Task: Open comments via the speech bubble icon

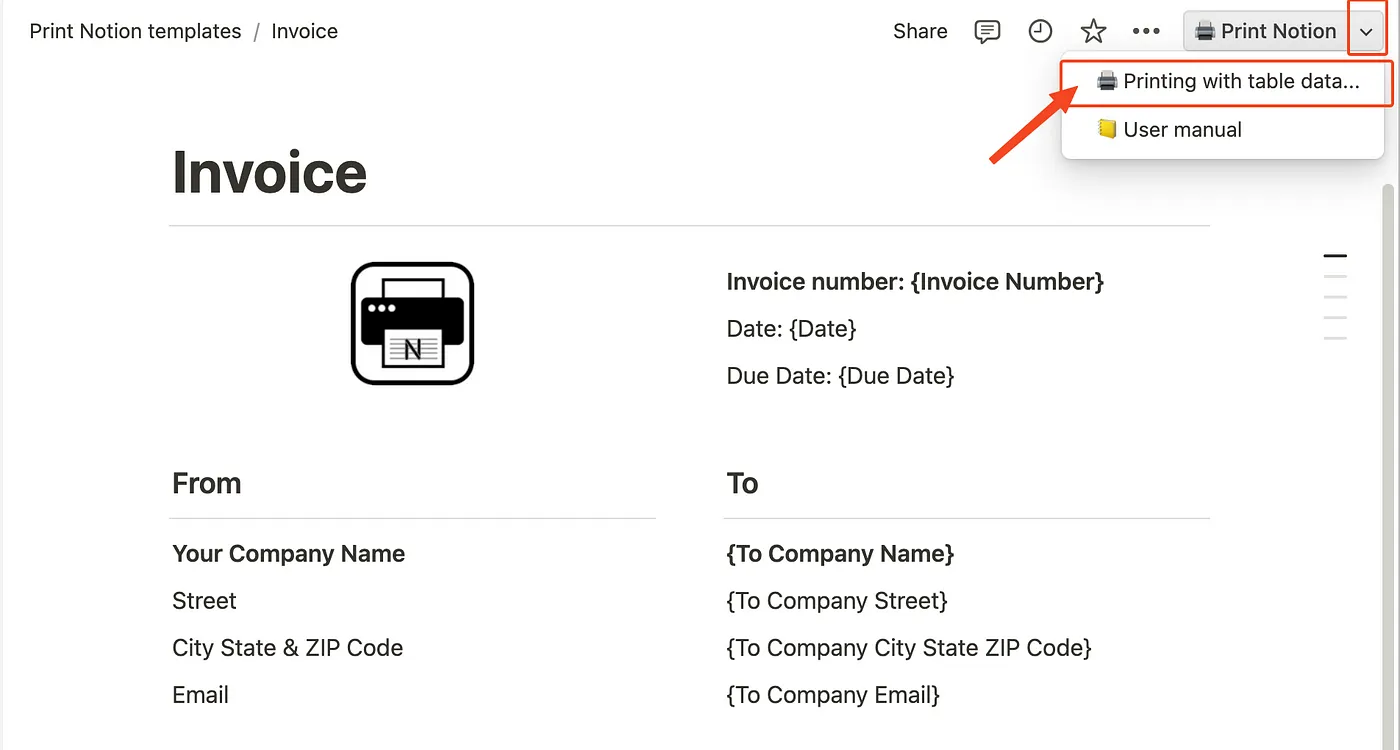Action: coord(987,31)
